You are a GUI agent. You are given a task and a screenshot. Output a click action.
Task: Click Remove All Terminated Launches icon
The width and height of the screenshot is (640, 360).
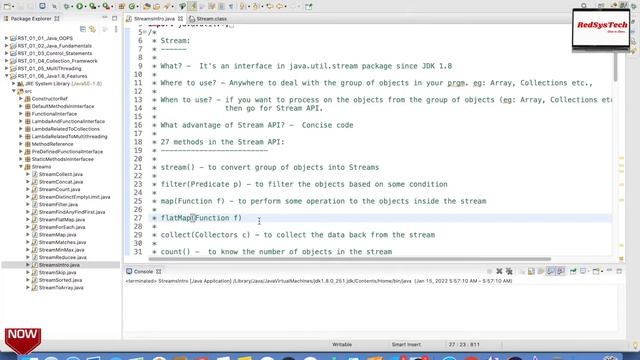(x=509, y=271)
